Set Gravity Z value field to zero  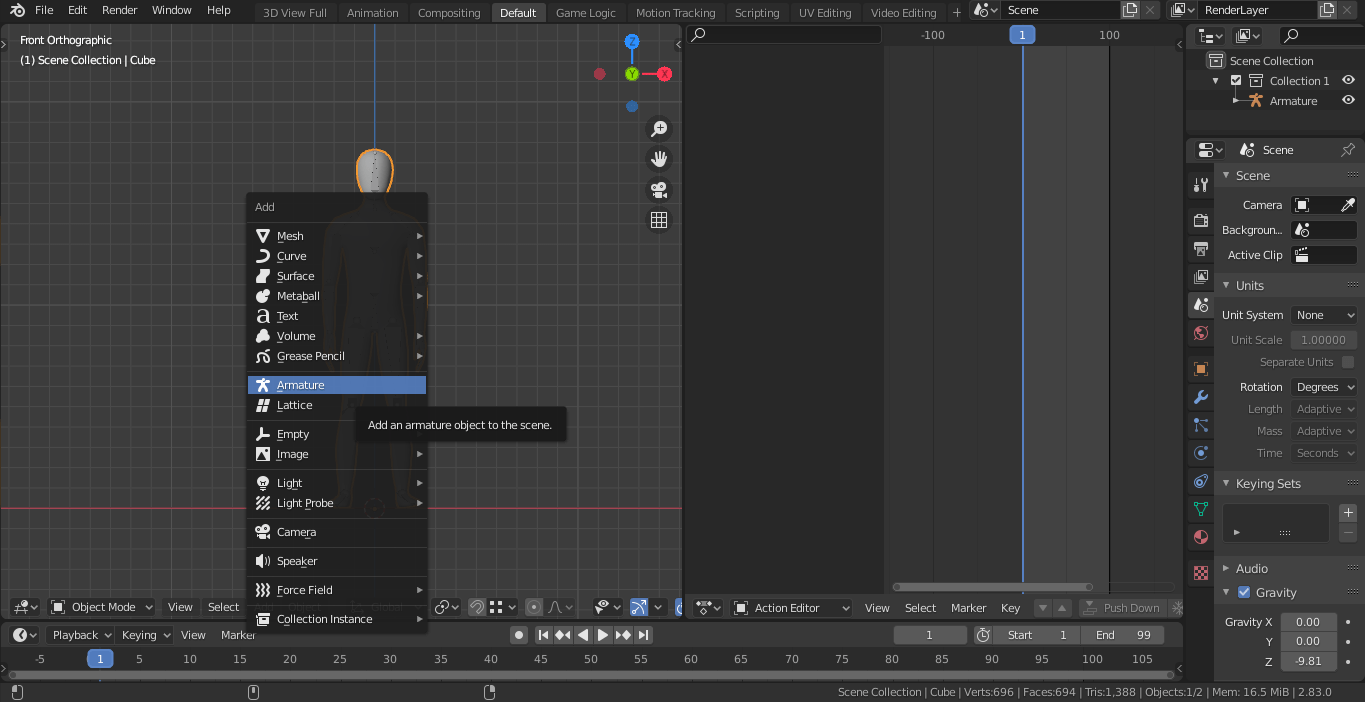1308,660
